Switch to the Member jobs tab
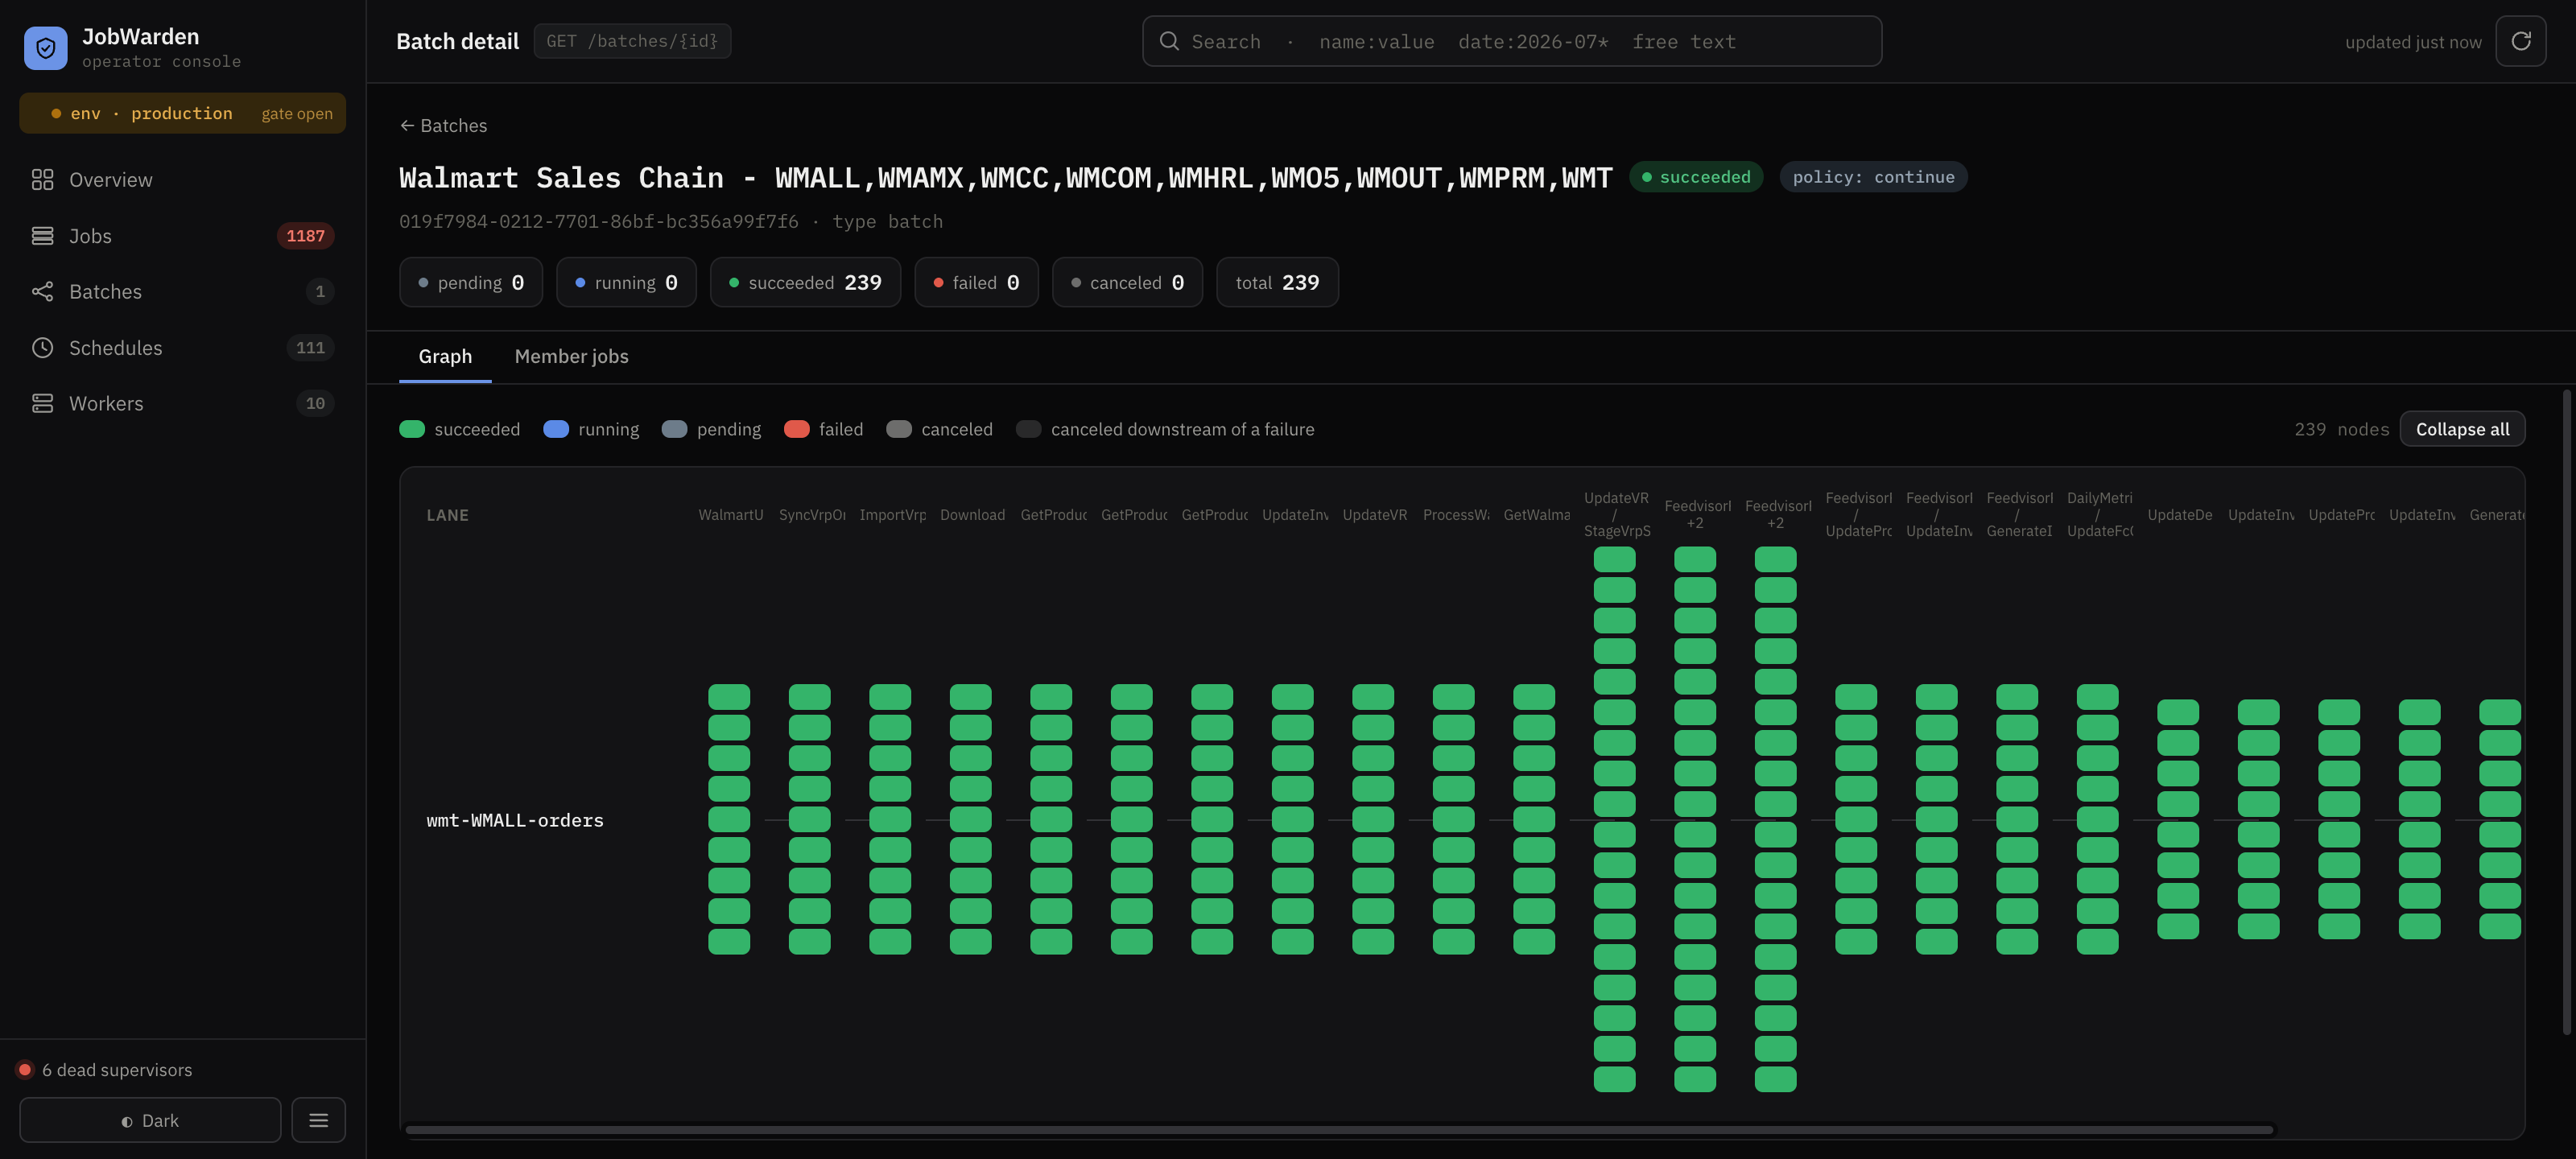 pyautogui.click(x=571, y=356)
